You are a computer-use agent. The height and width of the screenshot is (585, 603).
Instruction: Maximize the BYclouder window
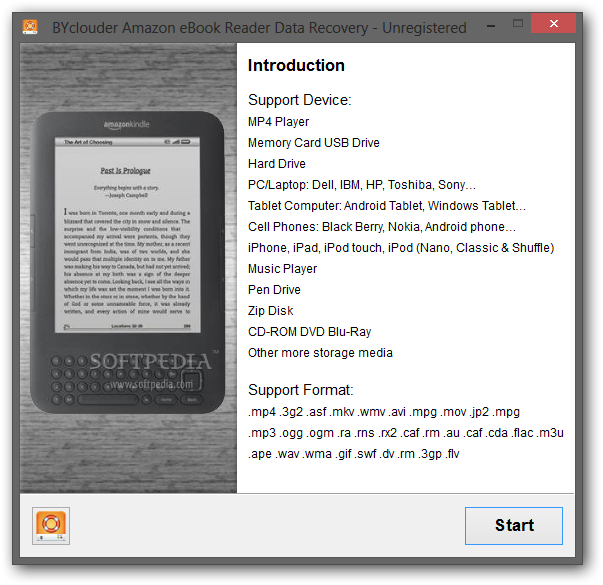pyautogui.click(x=518, y=24)
